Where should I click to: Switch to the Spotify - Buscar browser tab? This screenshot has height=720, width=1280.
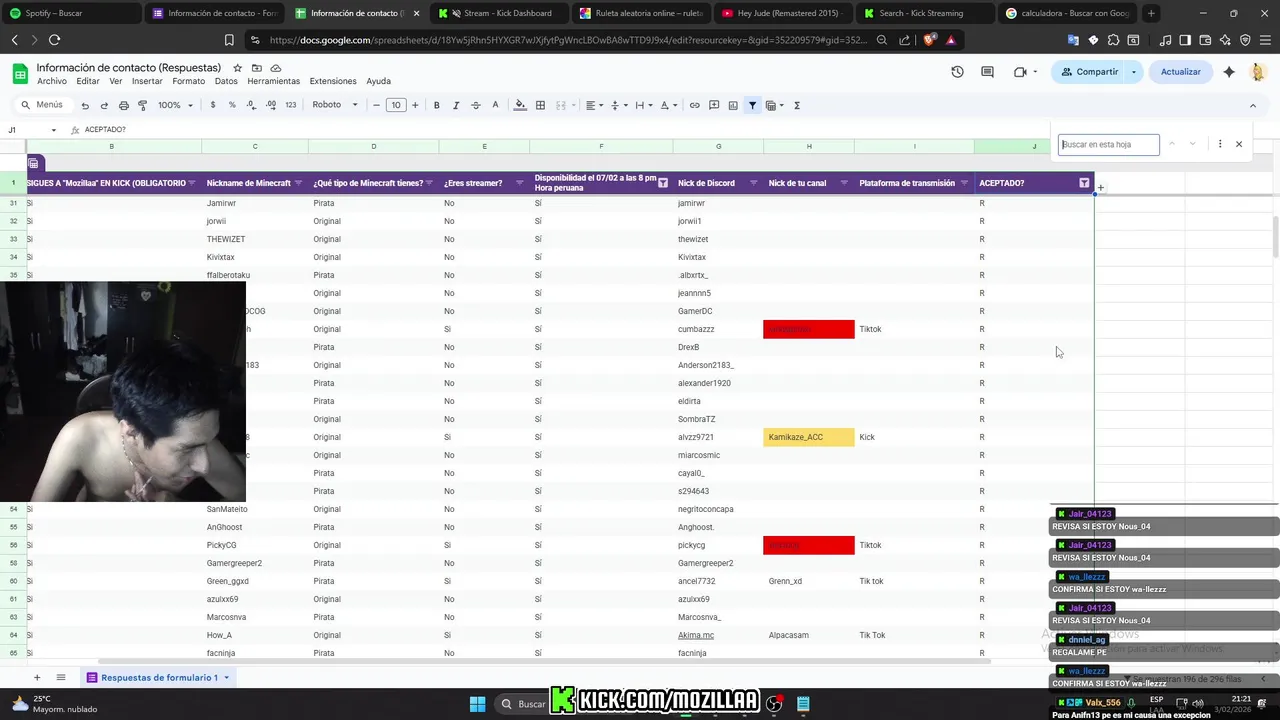72,13
